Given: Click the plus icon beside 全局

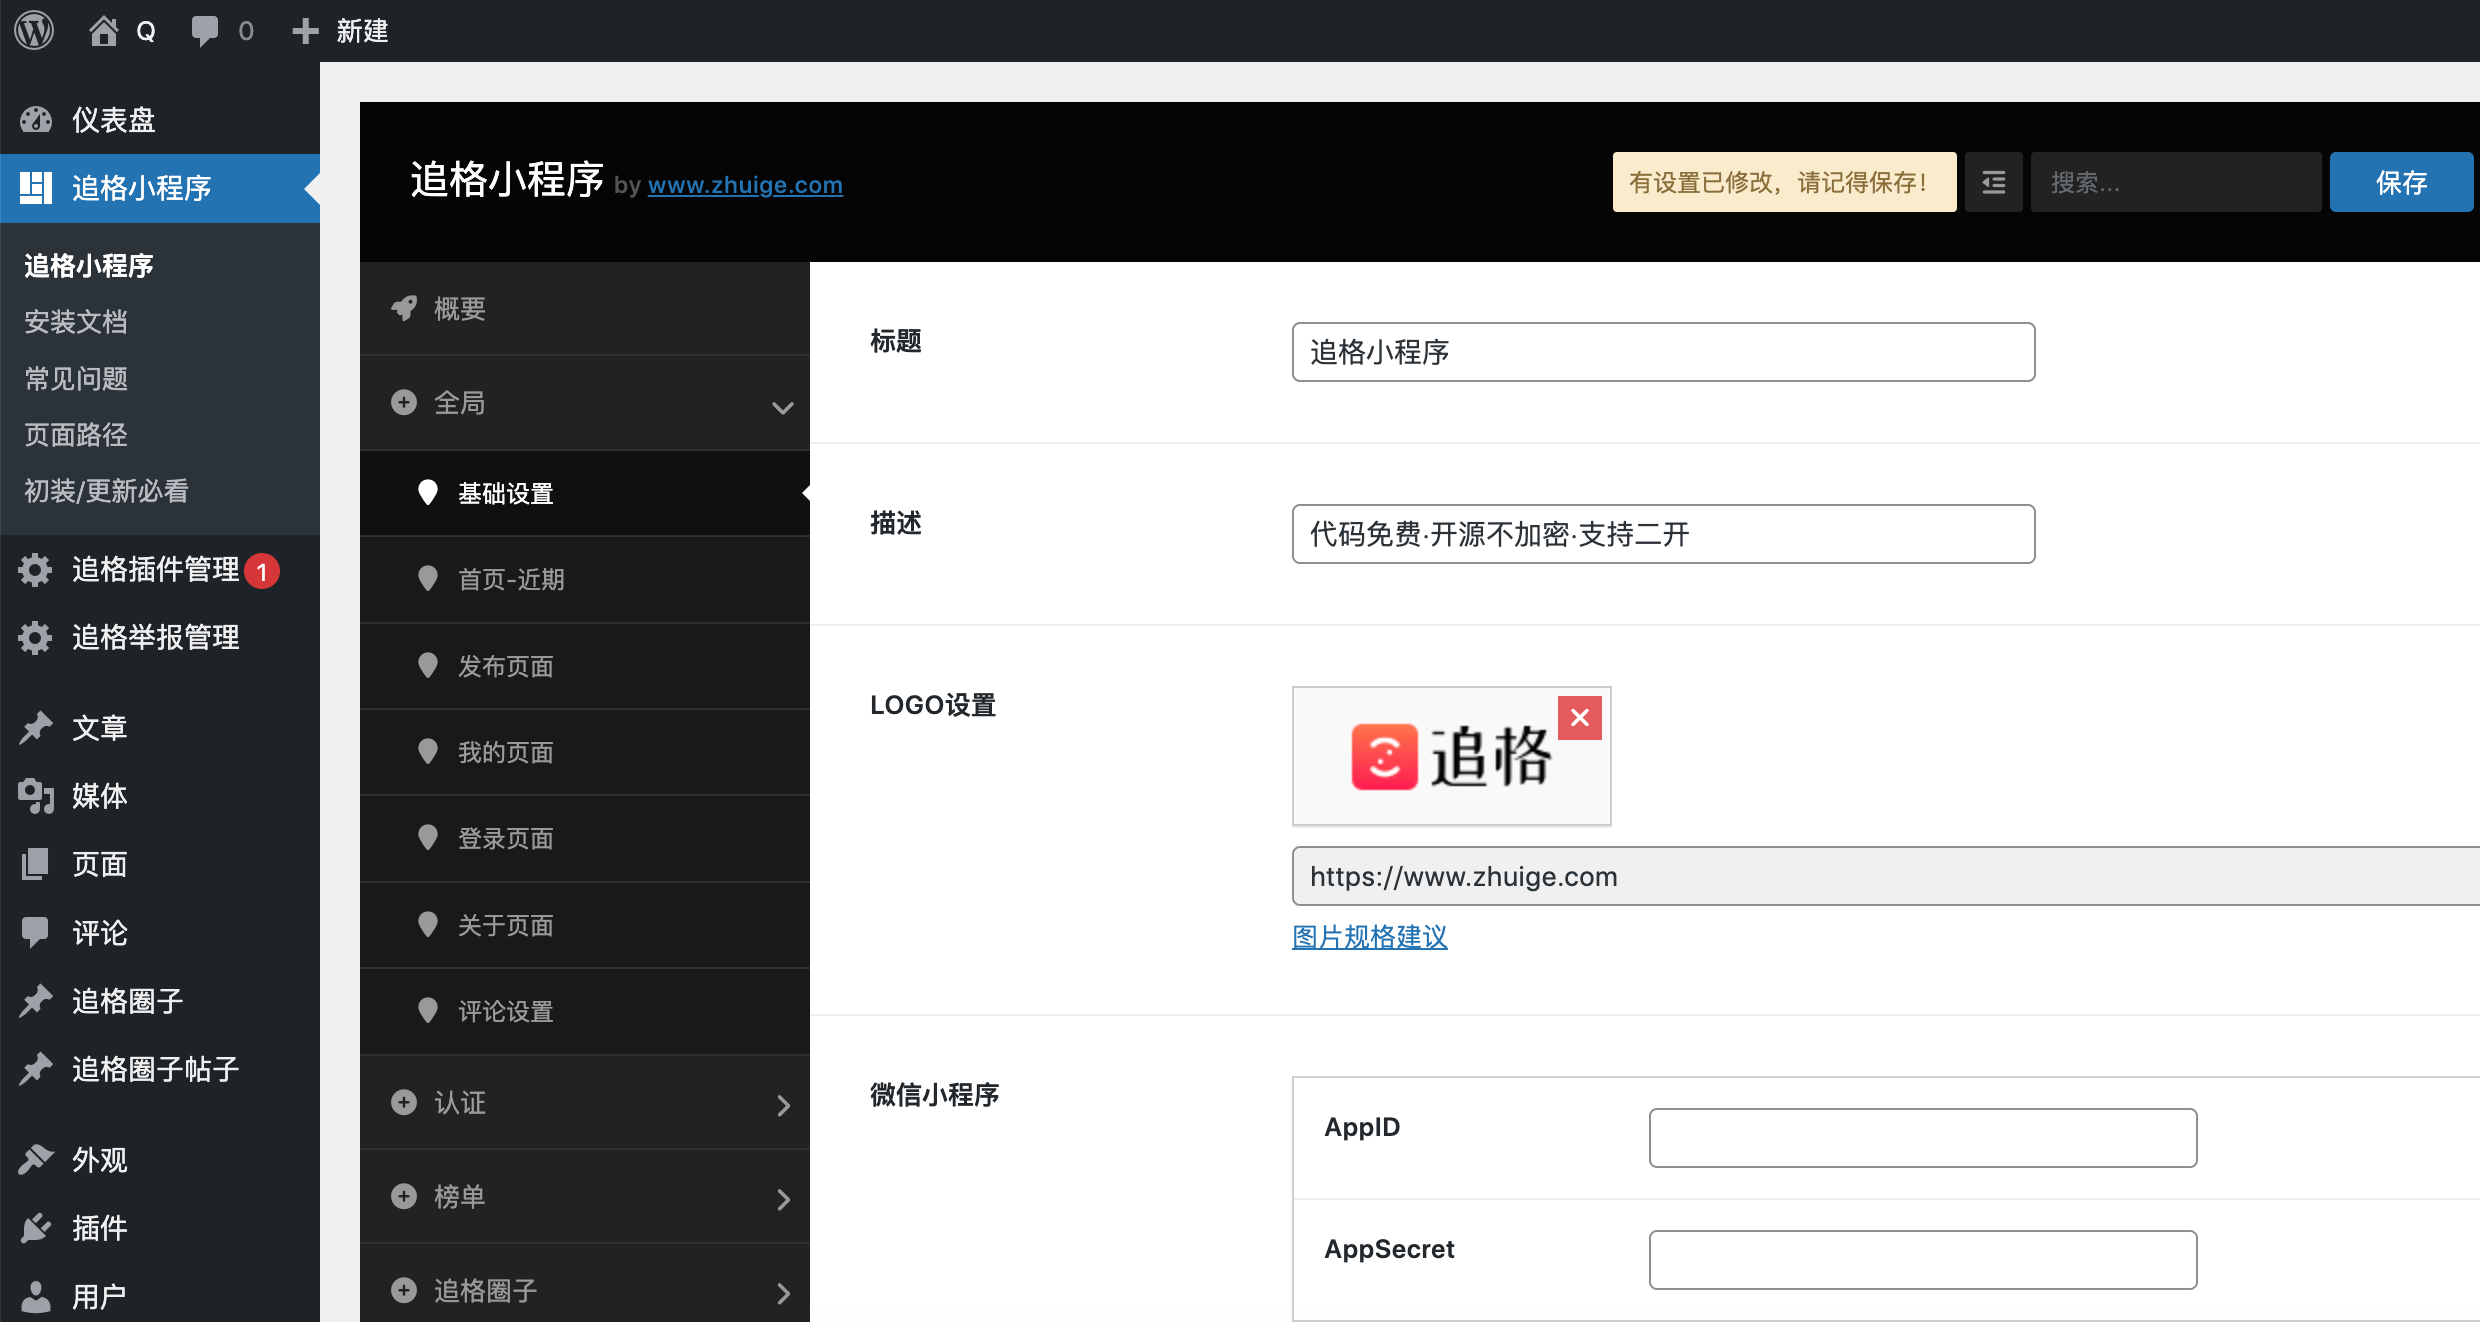Looking at the screenshot, I should [x=404, y=402].
